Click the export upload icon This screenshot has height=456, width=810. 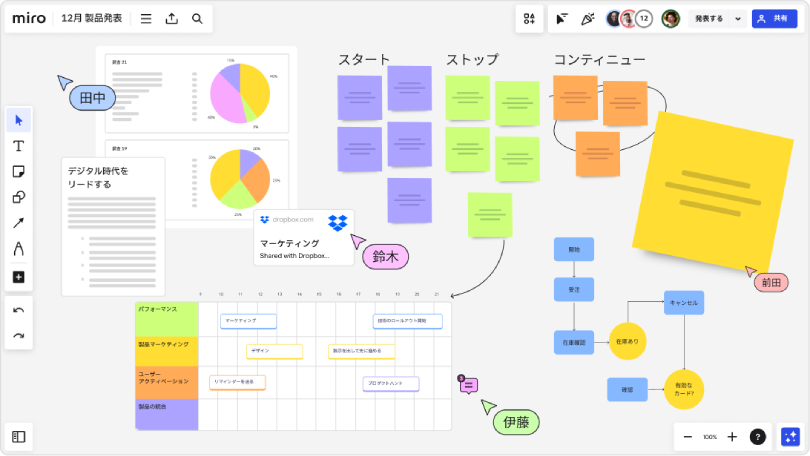172,19
